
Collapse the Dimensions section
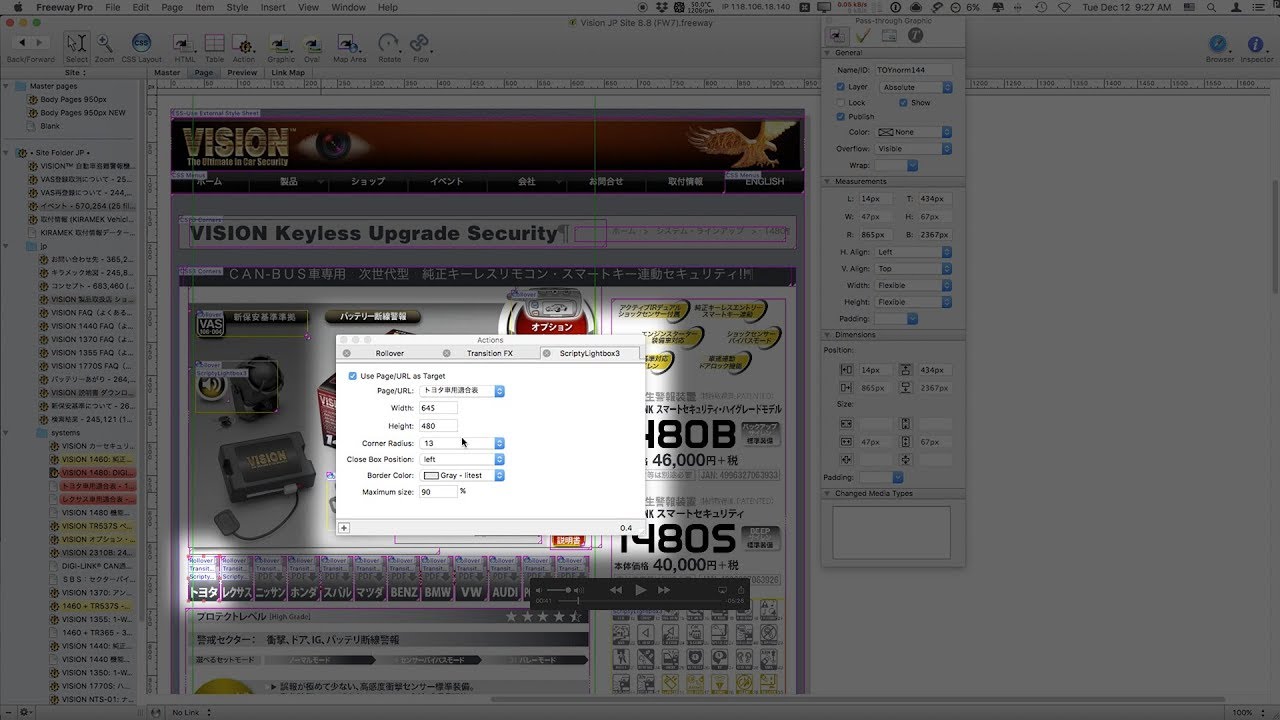[828, 334]
